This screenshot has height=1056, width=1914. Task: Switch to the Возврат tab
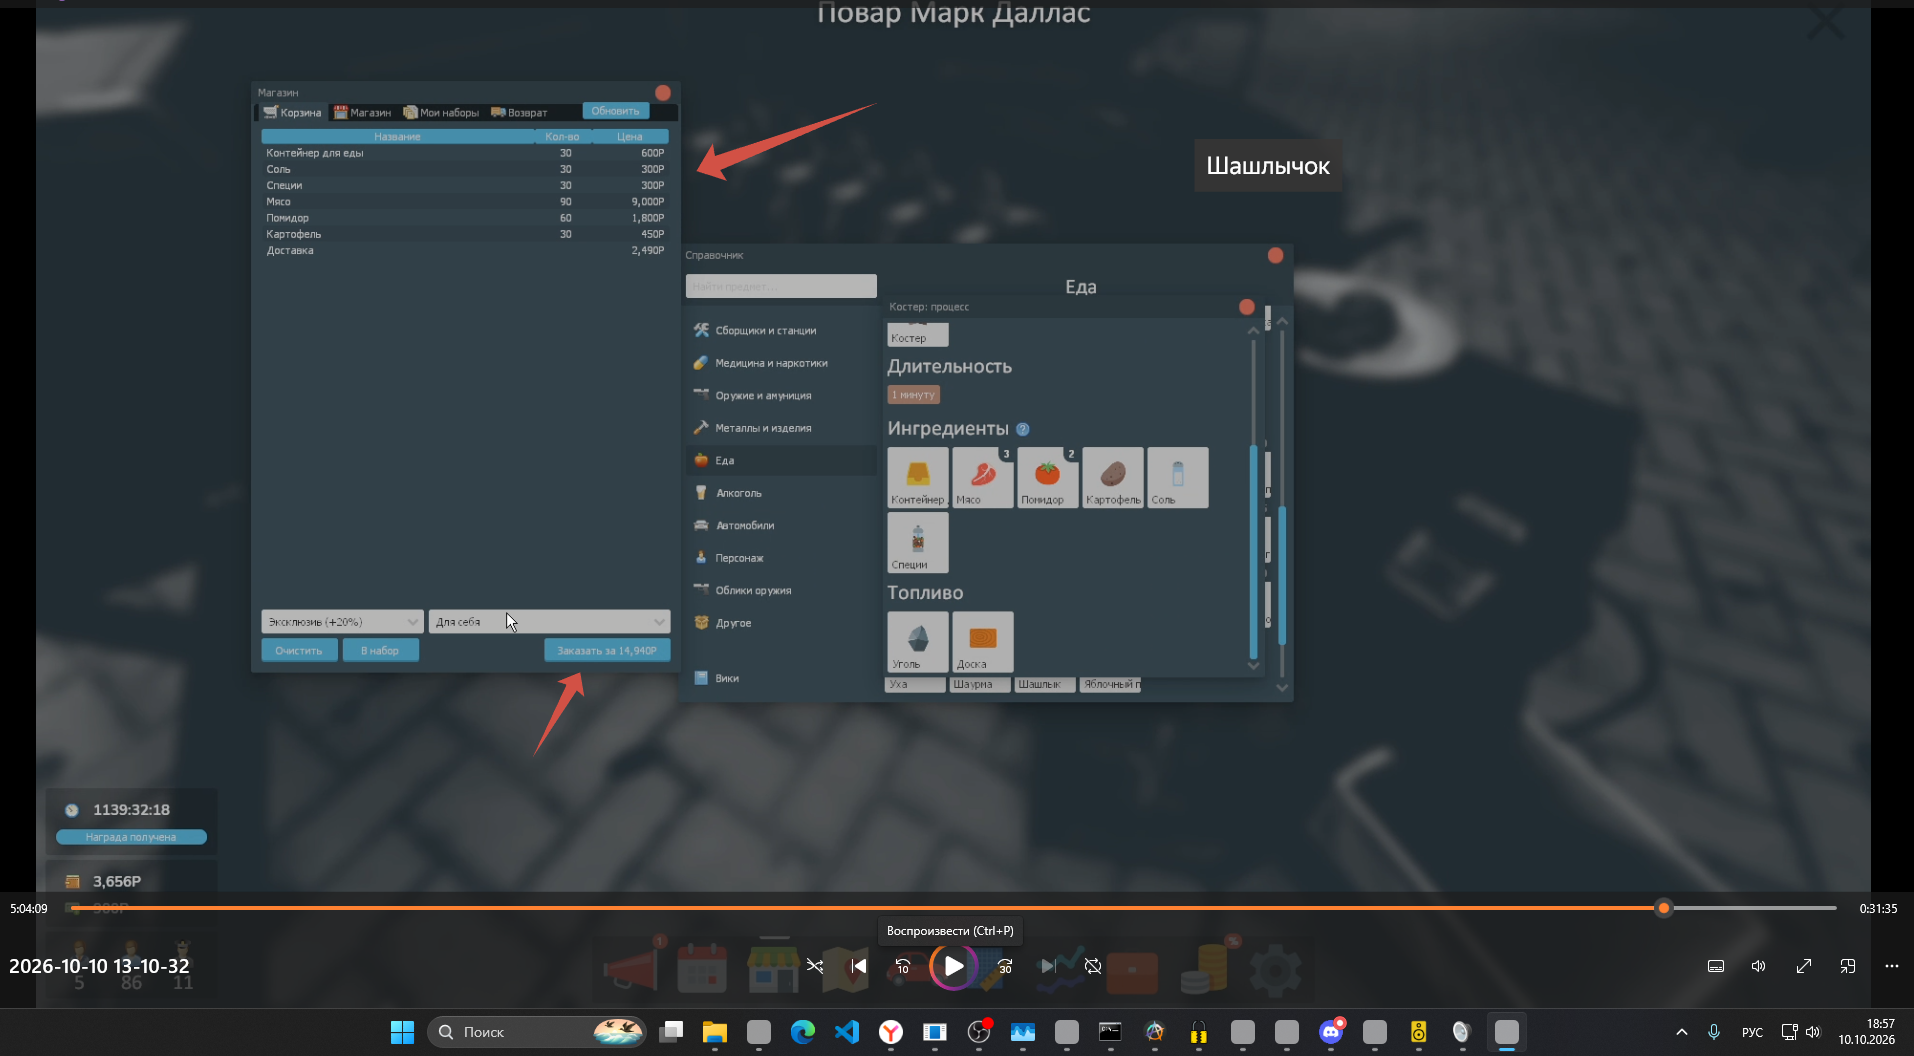[519, 112]
